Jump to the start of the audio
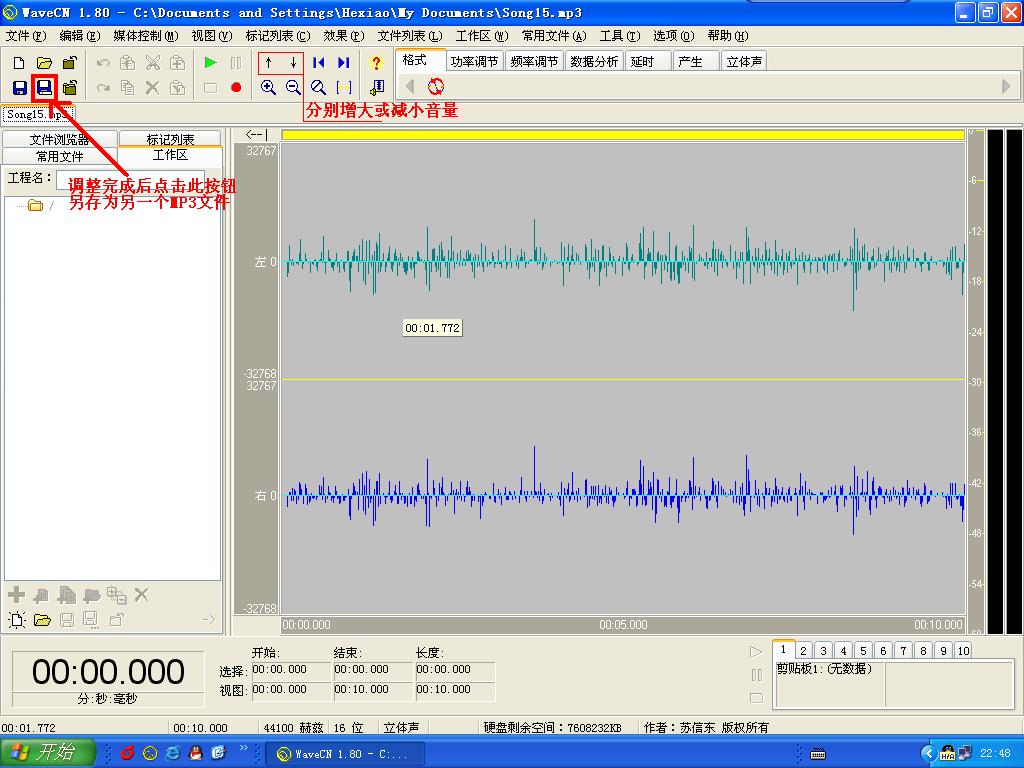Viewport: 1024px width, 768px height. [319, 63]
